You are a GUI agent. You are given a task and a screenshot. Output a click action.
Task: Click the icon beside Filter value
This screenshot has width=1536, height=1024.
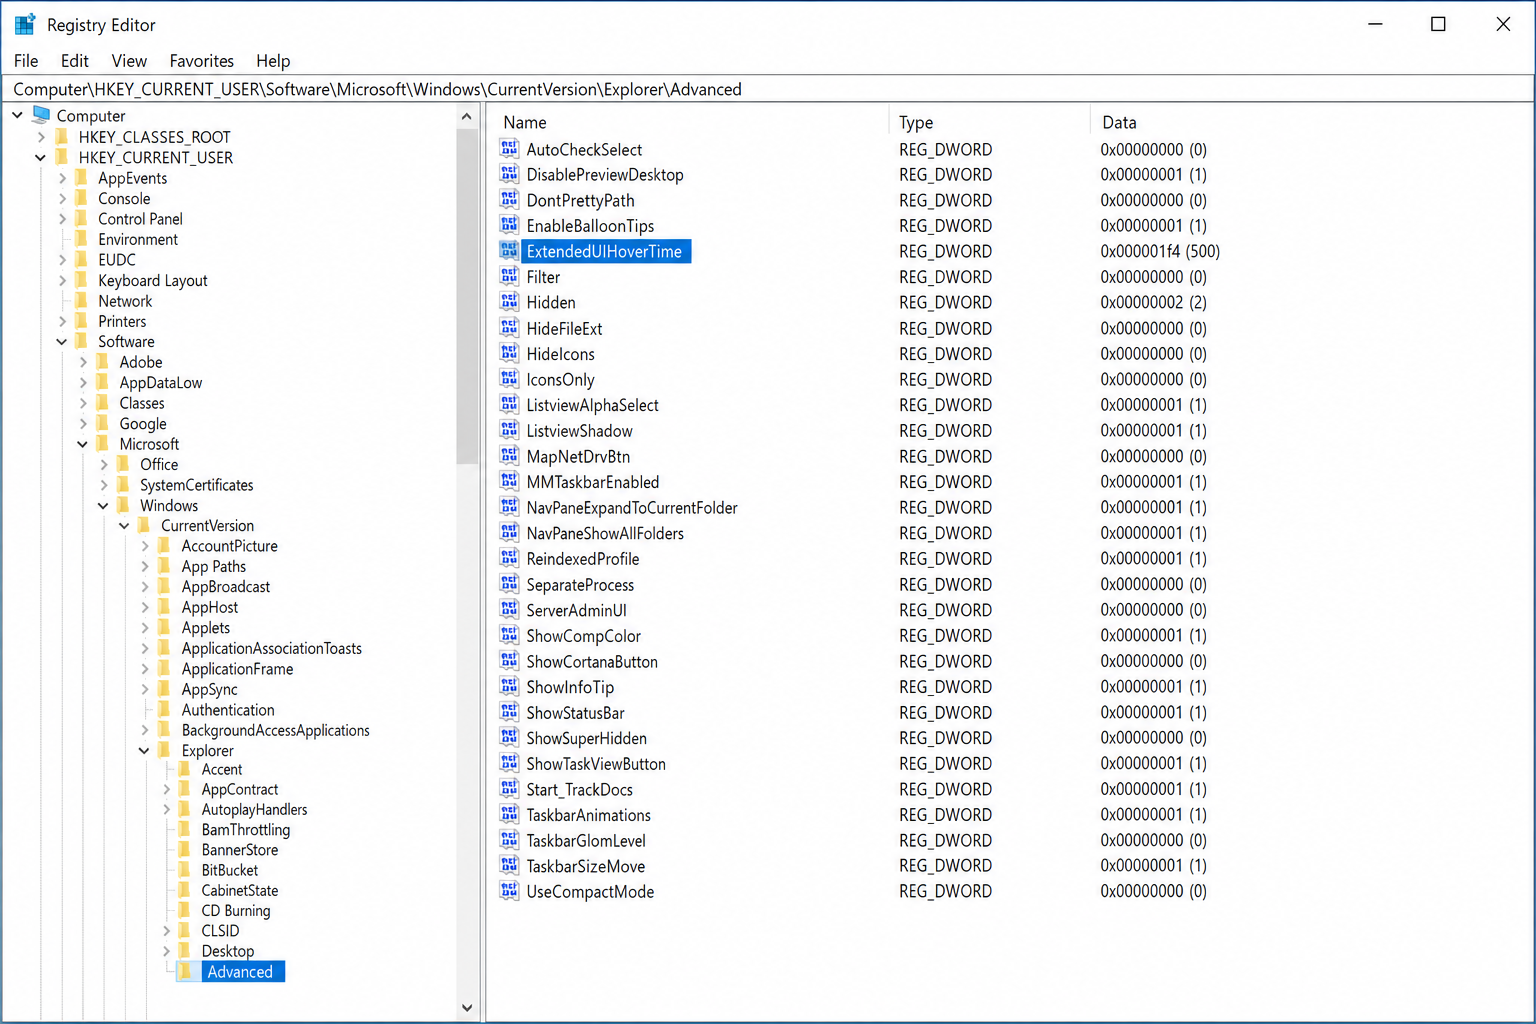point(509,277)
